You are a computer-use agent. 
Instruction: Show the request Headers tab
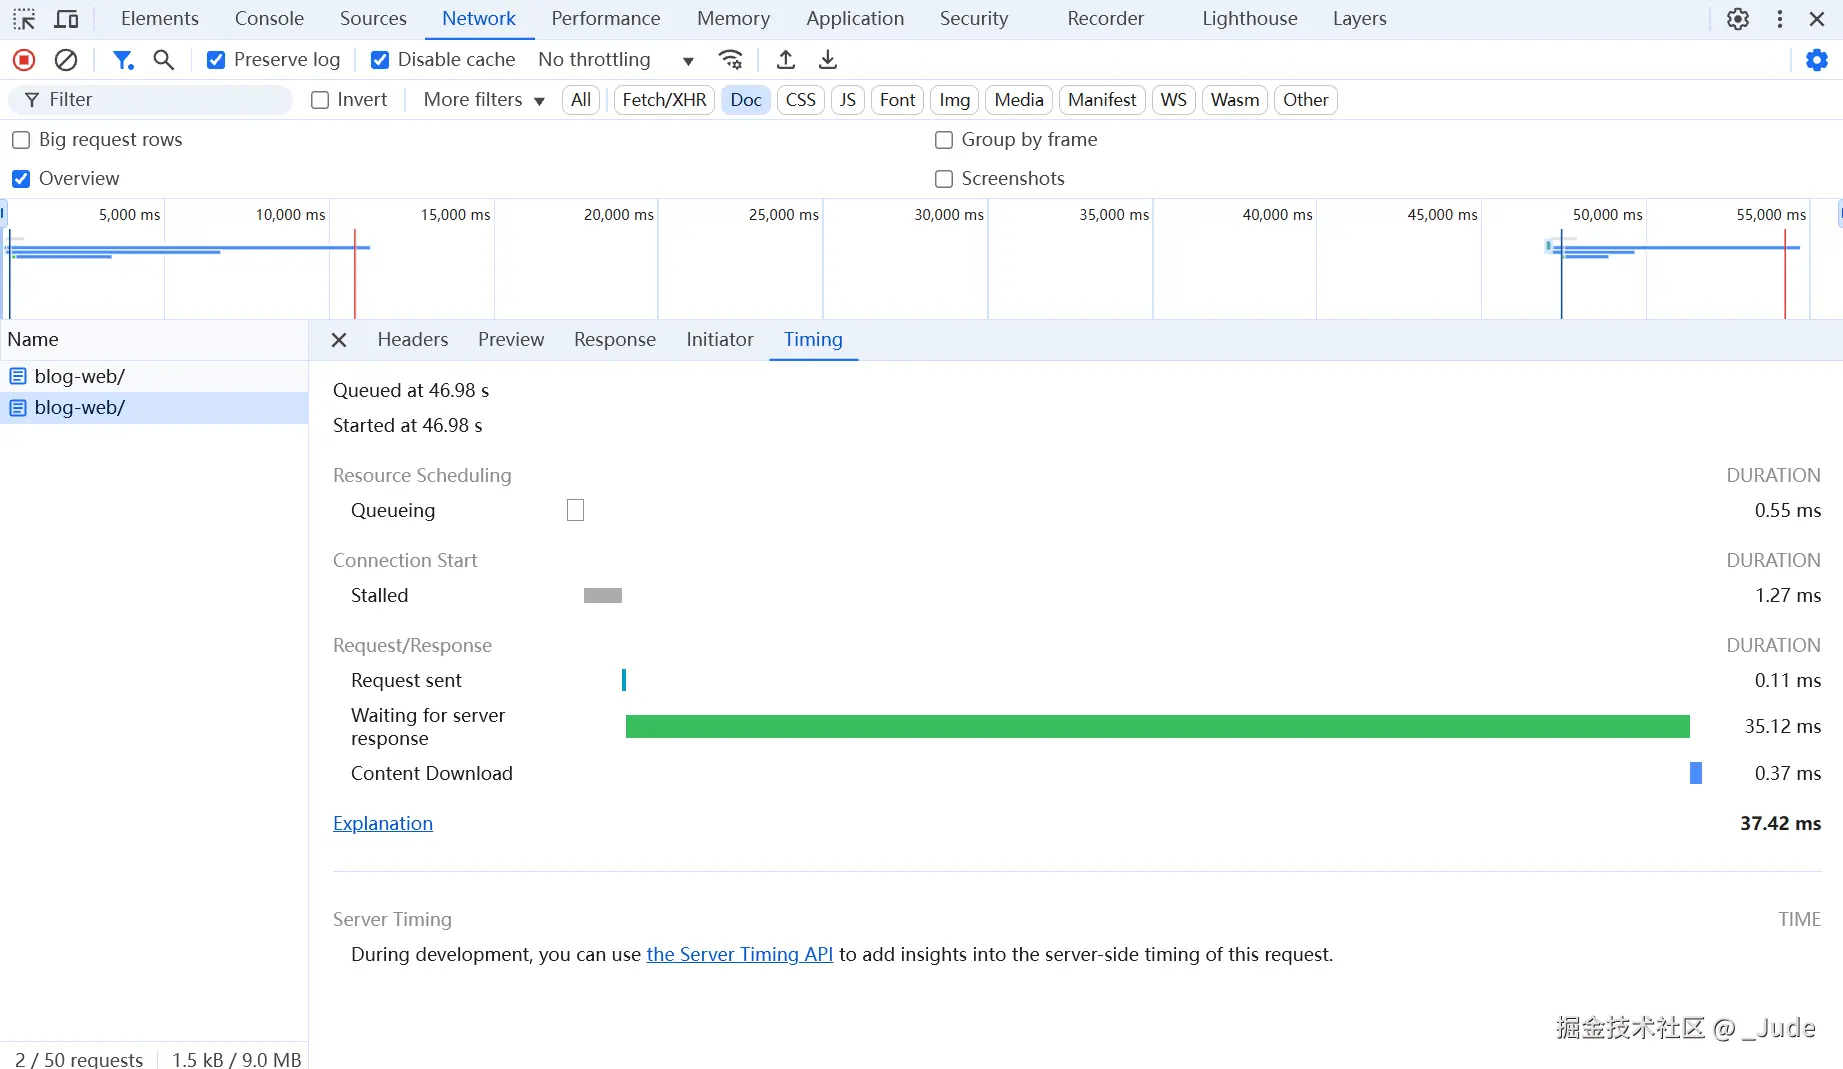coord(413,340)
